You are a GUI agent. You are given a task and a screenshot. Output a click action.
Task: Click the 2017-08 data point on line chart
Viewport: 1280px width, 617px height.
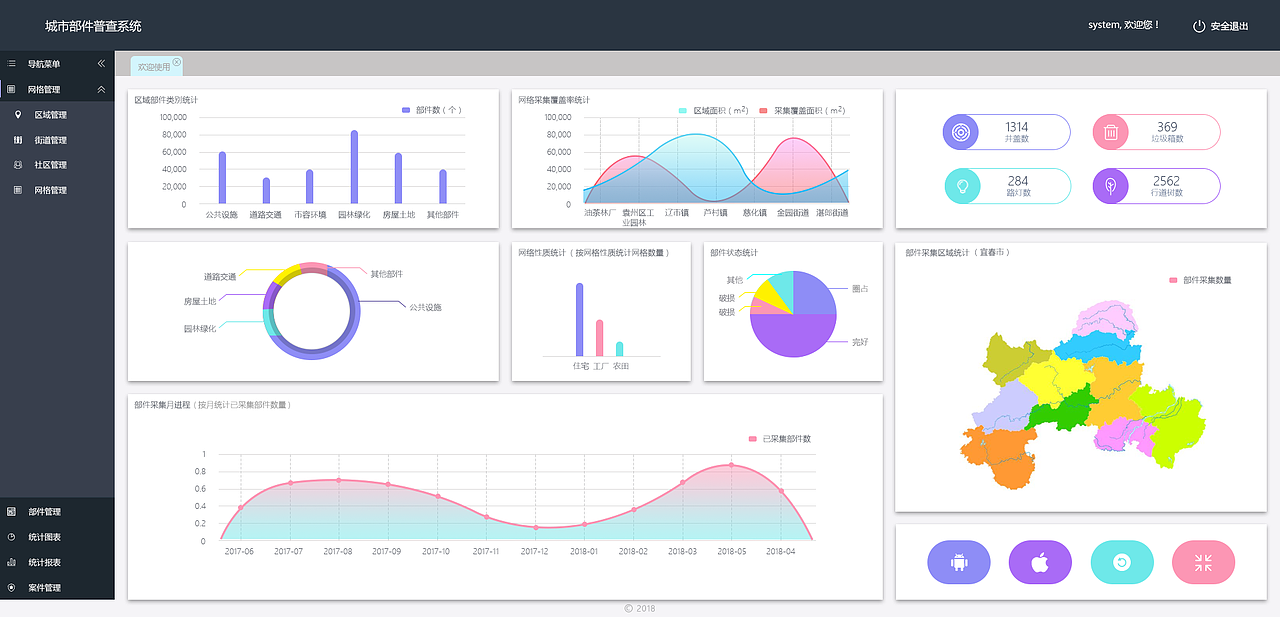[x=338, y=480]
